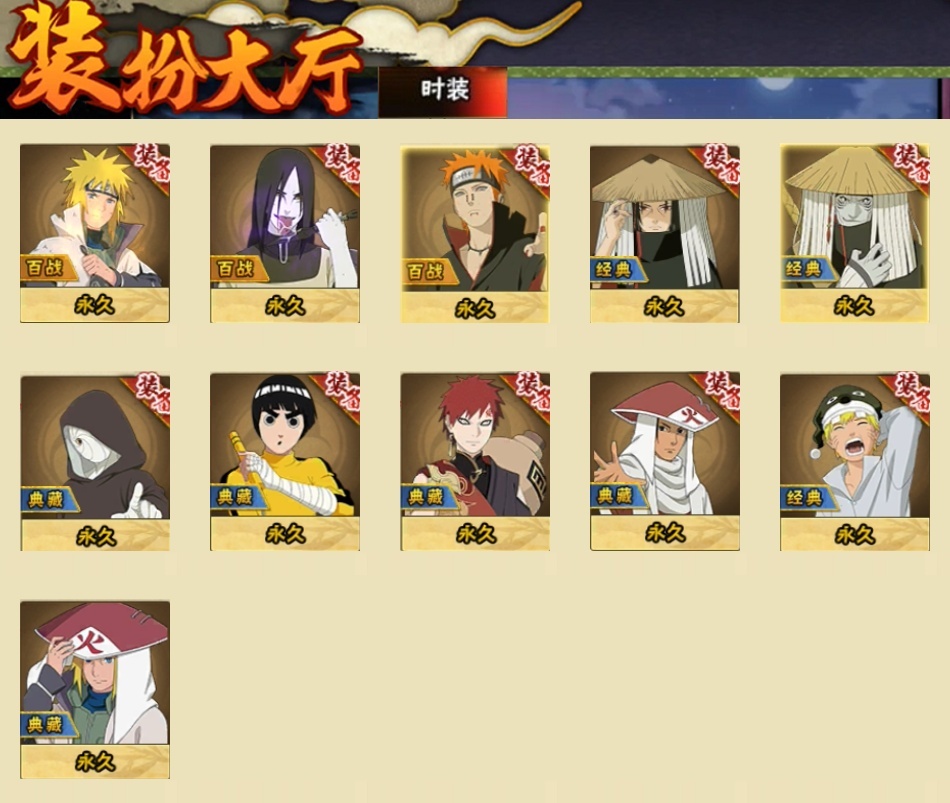Select the yellow jumpsuit bowl-cut ninja card
Viewport: 950px width, 803px height.
[285, 462]
